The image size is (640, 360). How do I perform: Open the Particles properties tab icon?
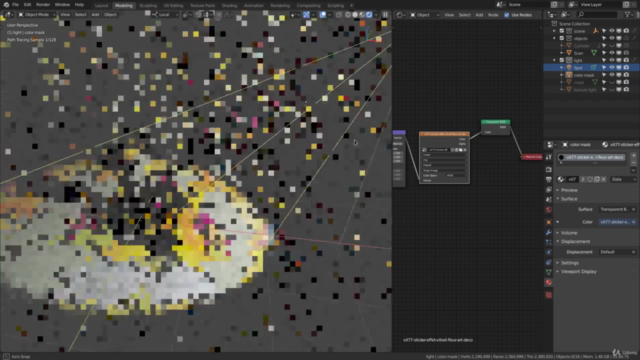pyautogui.click(x=549, y=242)
